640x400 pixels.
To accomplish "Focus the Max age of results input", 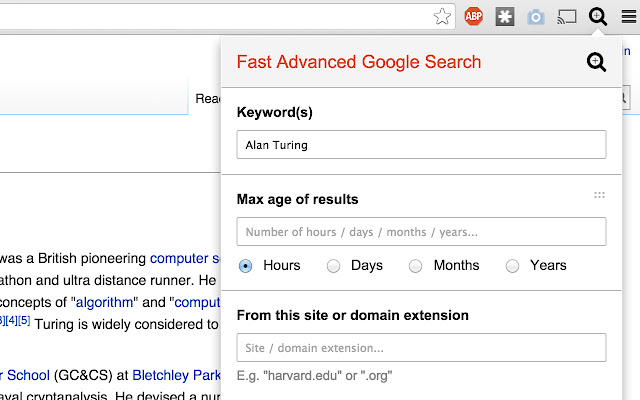I will (x=421, y=231).
